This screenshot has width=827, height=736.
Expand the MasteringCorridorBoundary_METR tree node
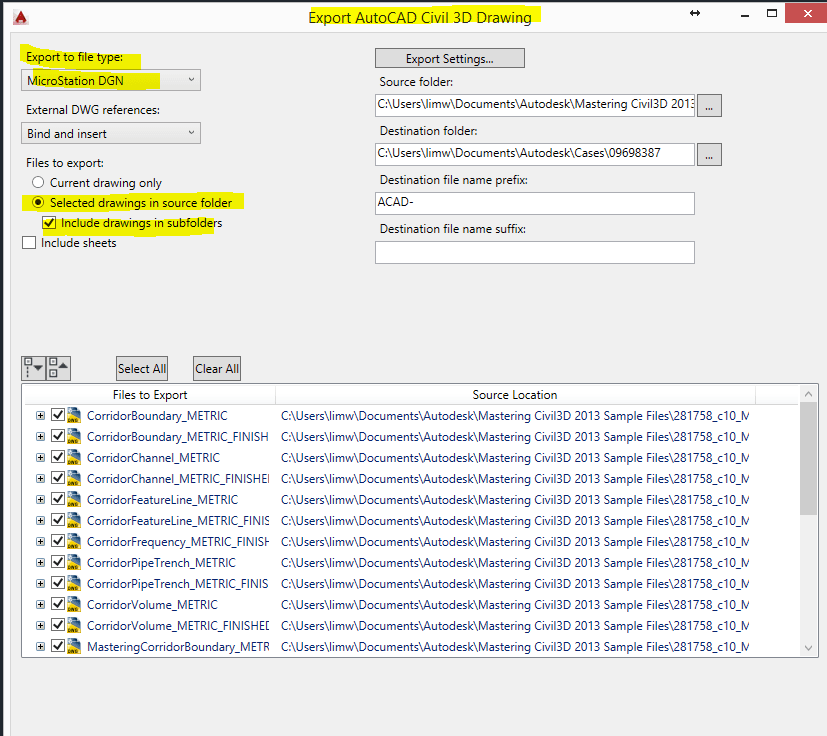tap(40, 647)
